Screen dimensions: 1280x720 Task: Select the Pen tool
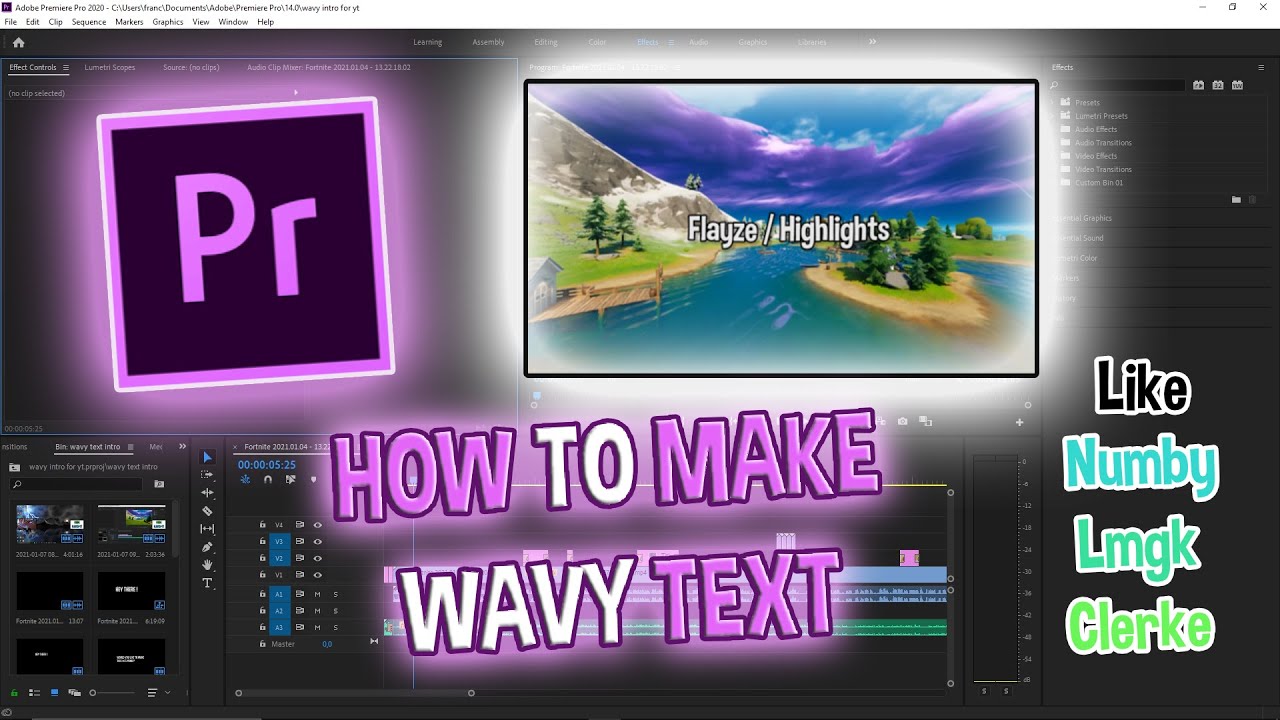pyautogui.click(x=208, y=547)
